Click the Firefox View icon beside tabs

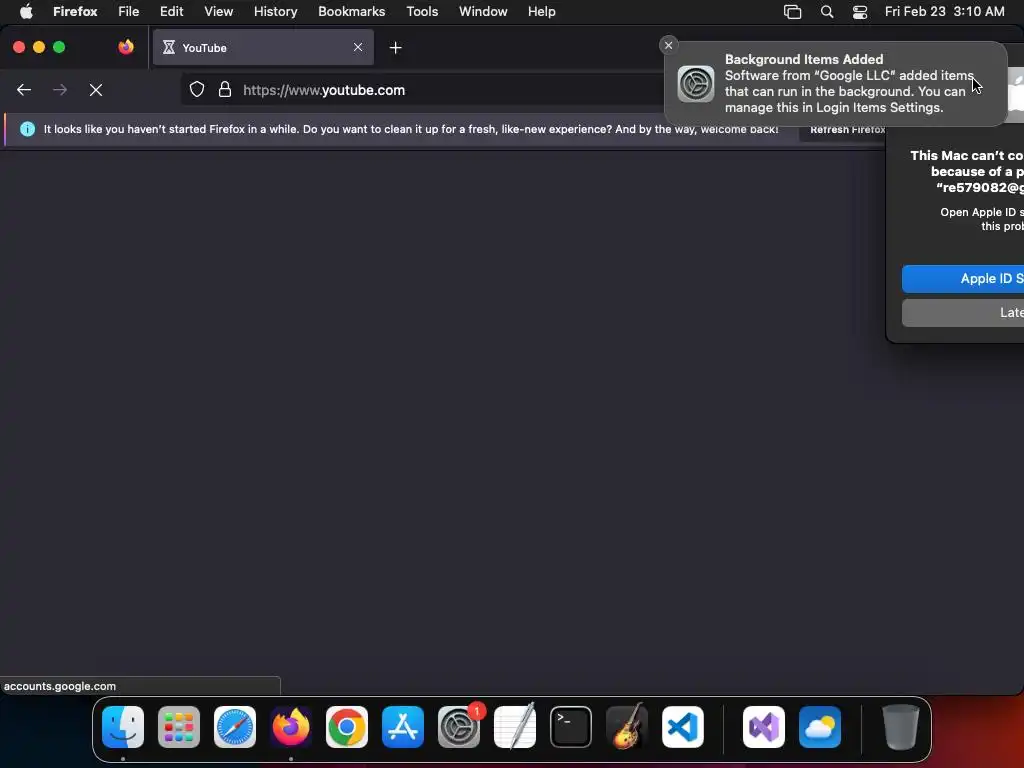[126, 47]
